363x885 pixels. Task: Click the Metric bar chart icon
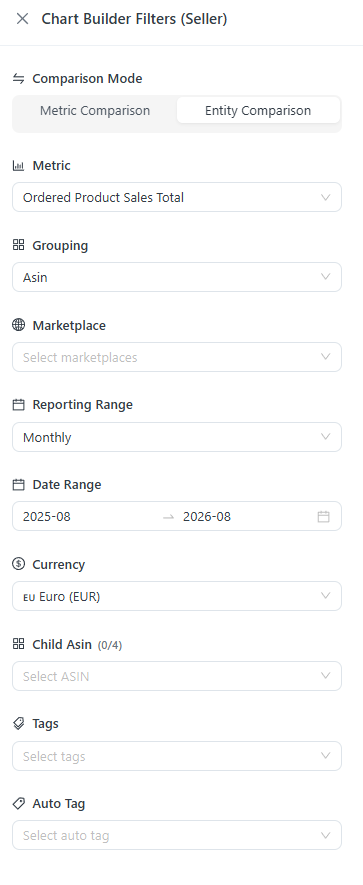tap(19, 165)
